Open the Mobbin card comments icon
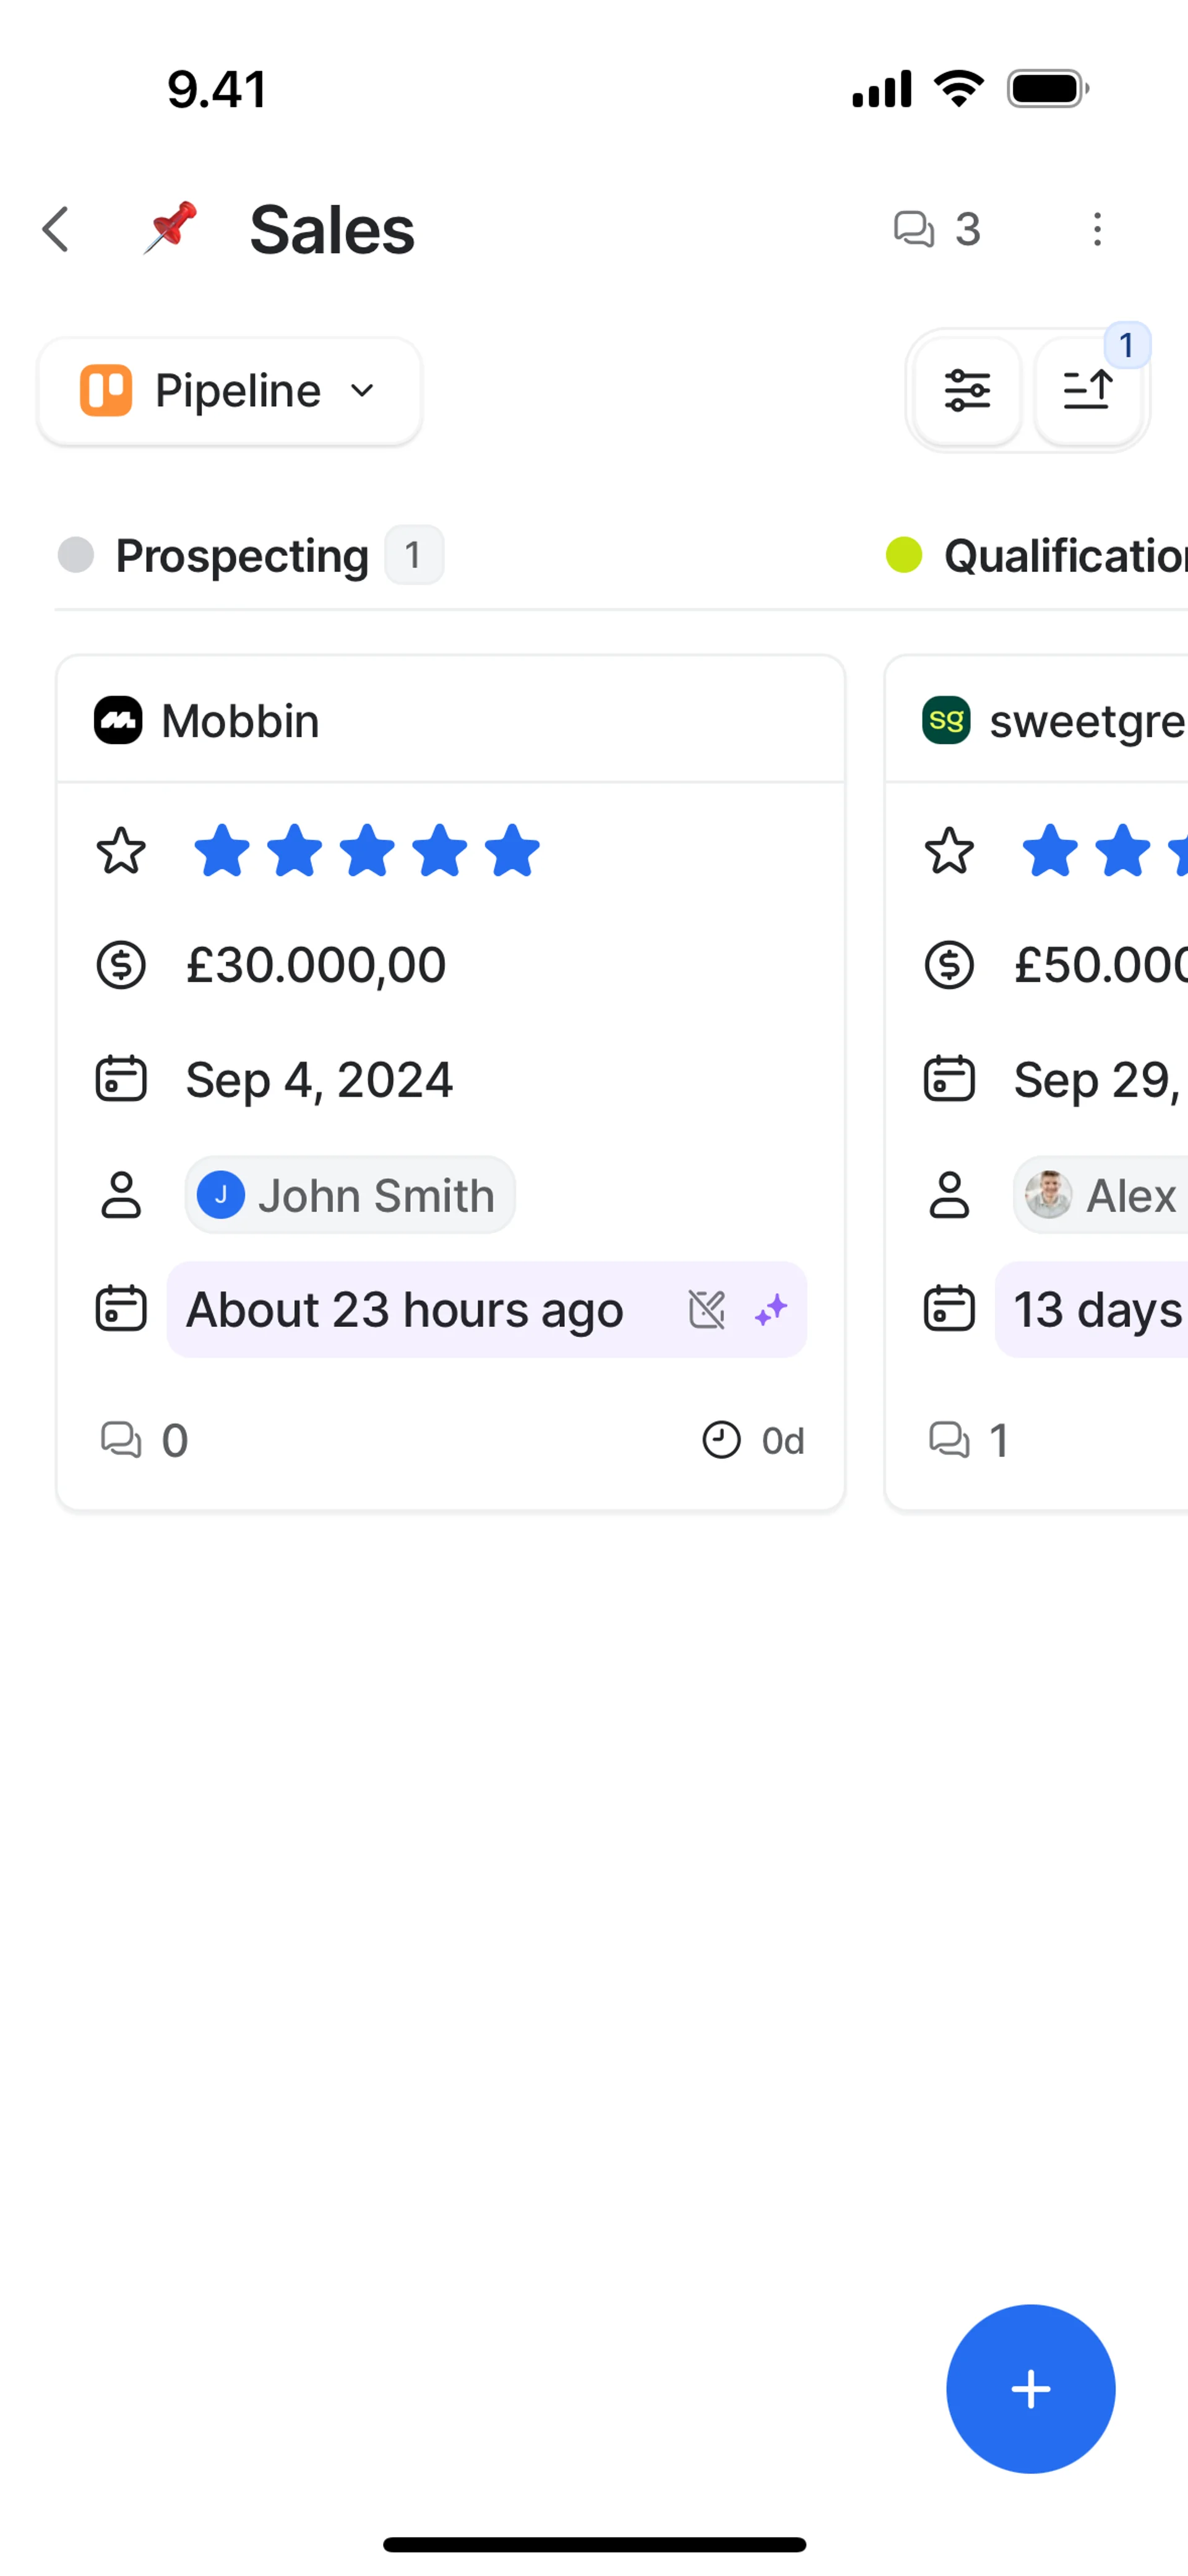The image size is (1188, 2576). 122,1440
